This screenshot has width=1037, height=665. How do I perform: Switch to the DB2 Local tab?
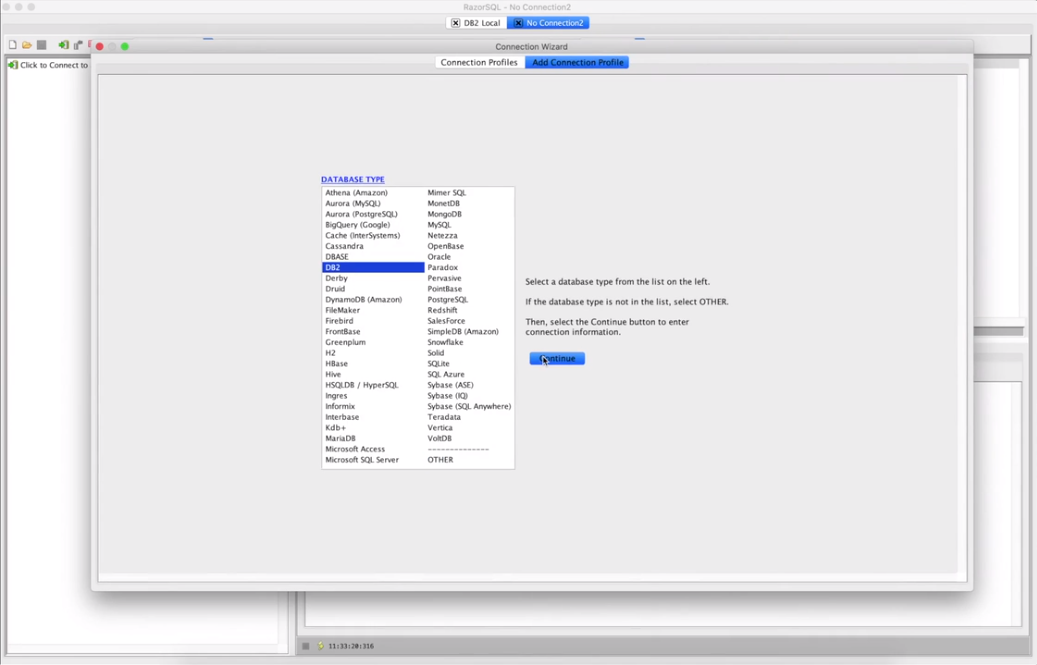click(481, 22)
